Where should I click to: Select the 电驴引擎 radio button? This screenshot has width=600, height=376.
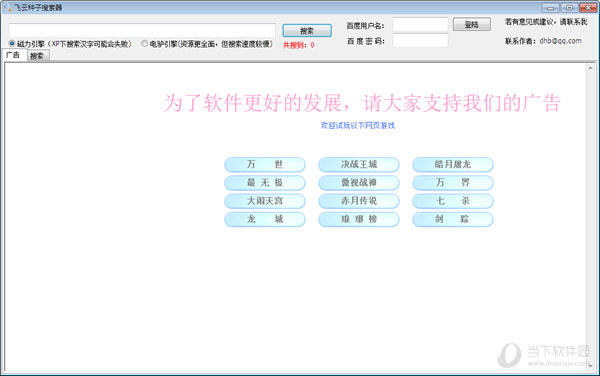coord(144,44)
